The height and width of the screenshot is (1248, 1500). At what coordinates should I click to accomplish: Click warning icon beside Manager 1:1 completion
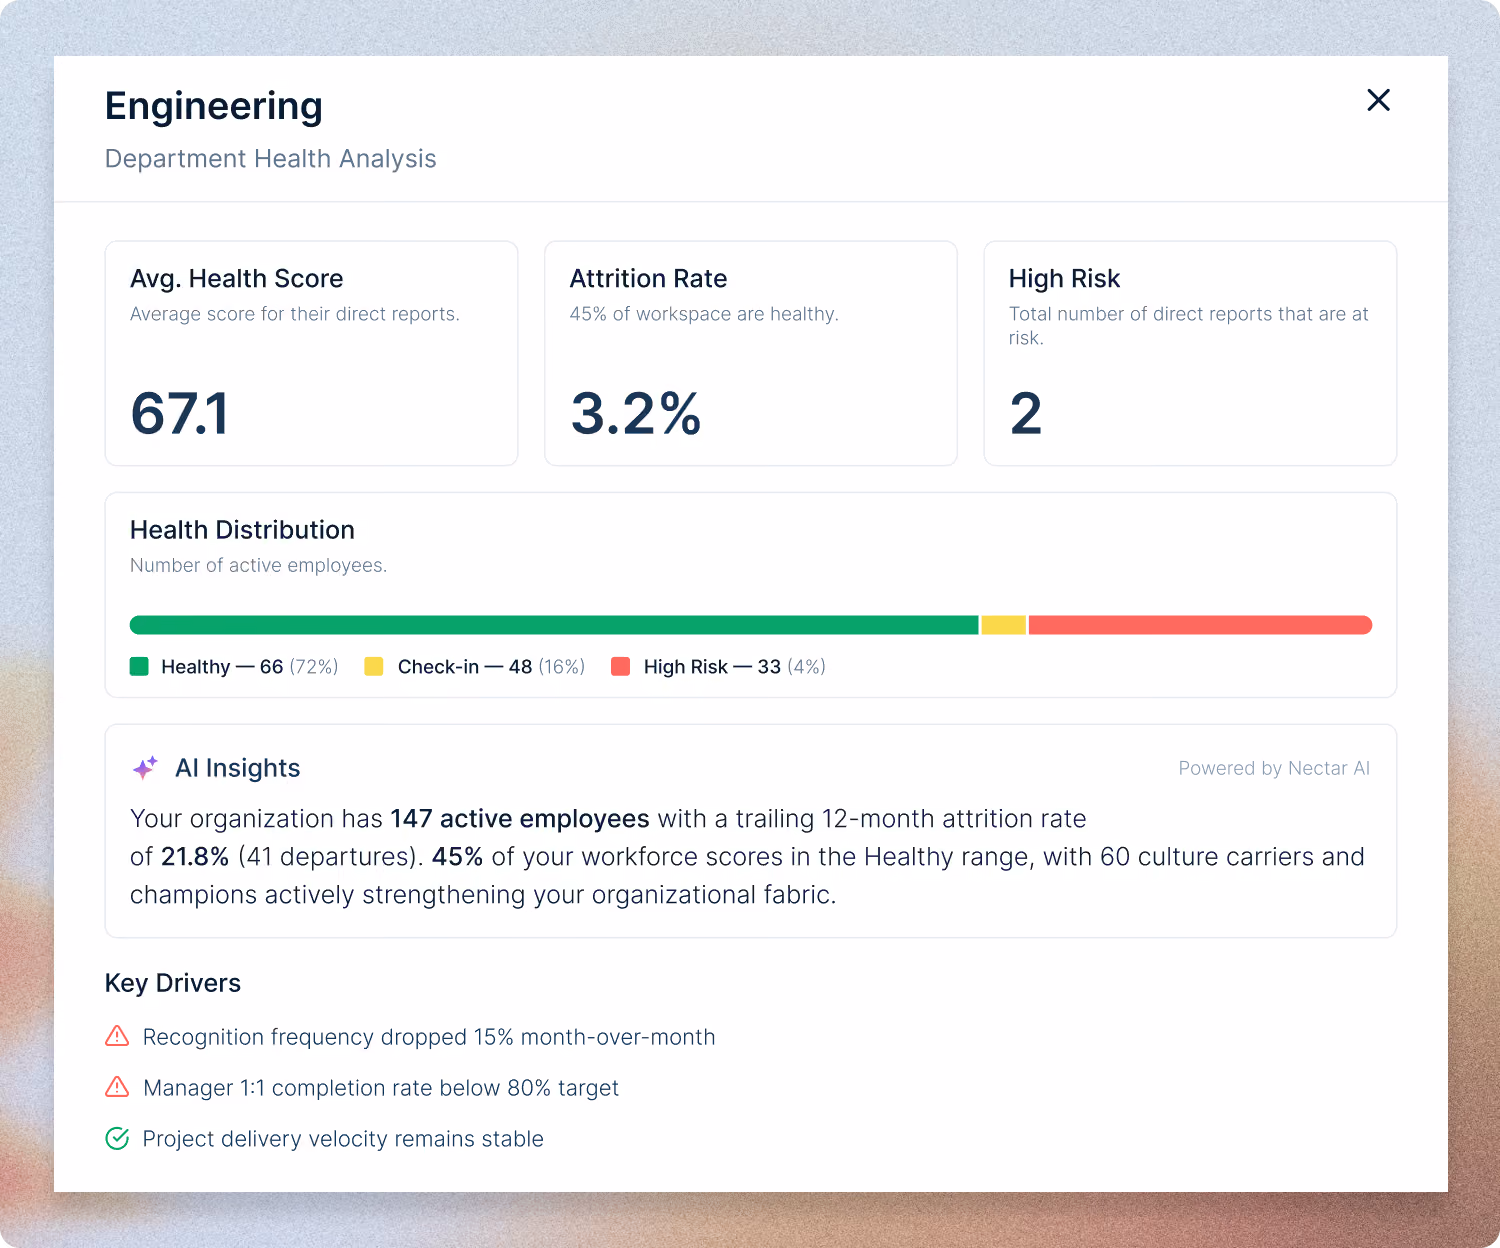[117, 1087]
